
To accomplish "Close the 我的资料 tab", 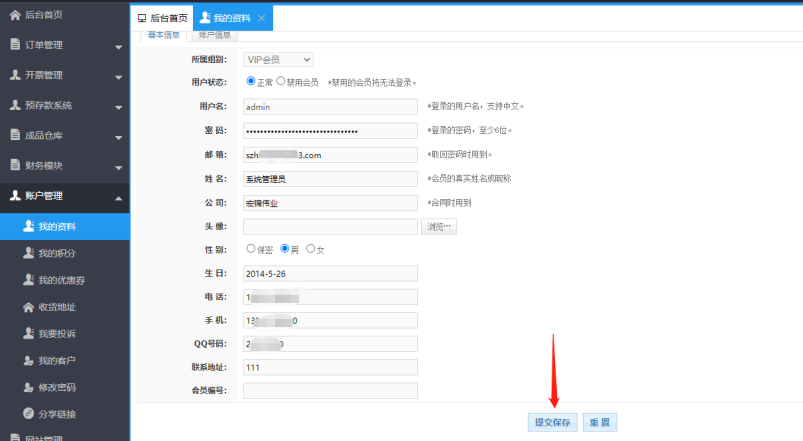I will tap(262, 19).
